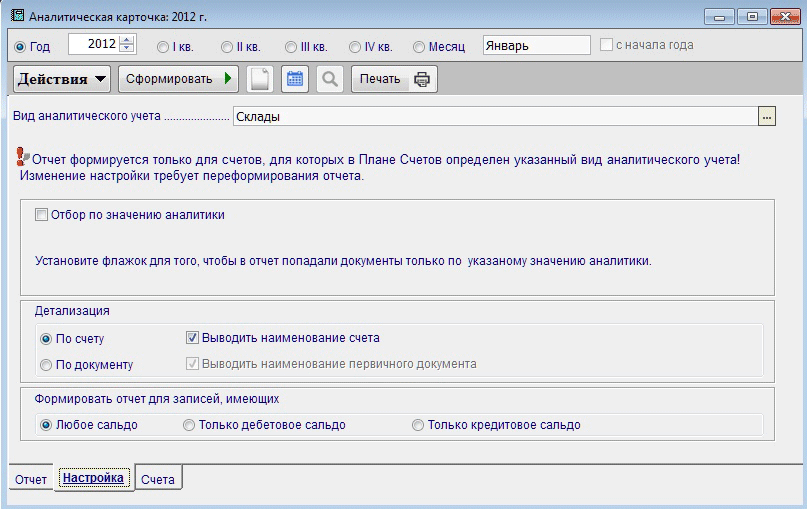Toggle Выводить наименование счета checkbox

tap(192, 338)
